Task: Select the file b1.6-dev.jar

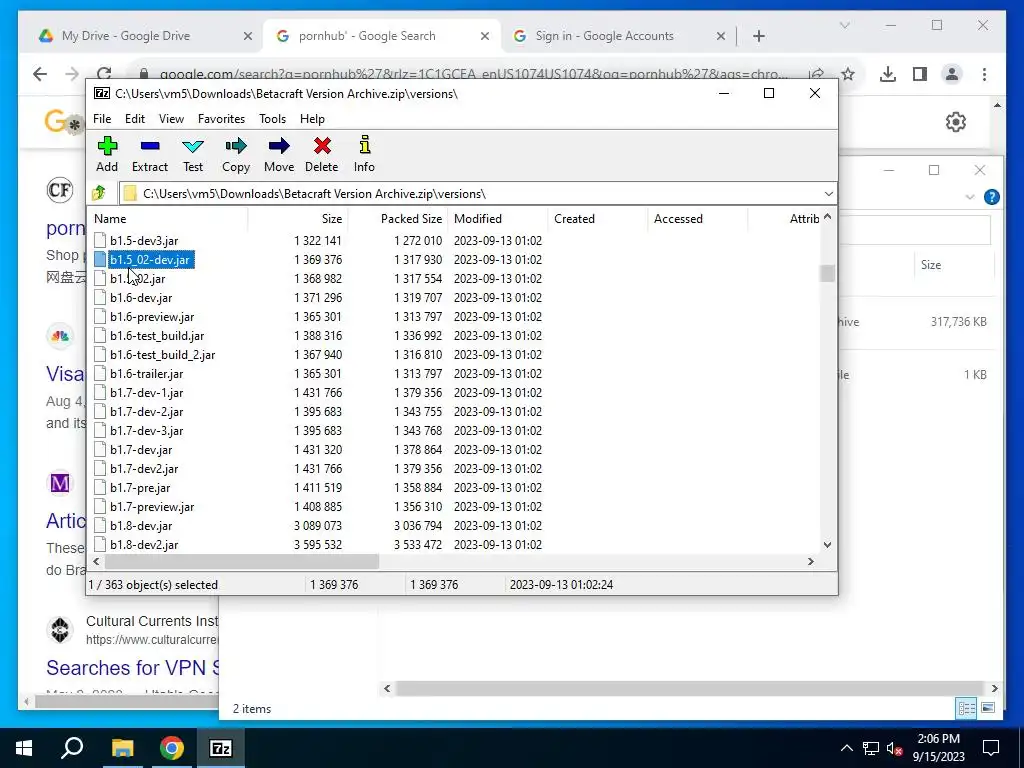Action: click(x=141, y=298)
